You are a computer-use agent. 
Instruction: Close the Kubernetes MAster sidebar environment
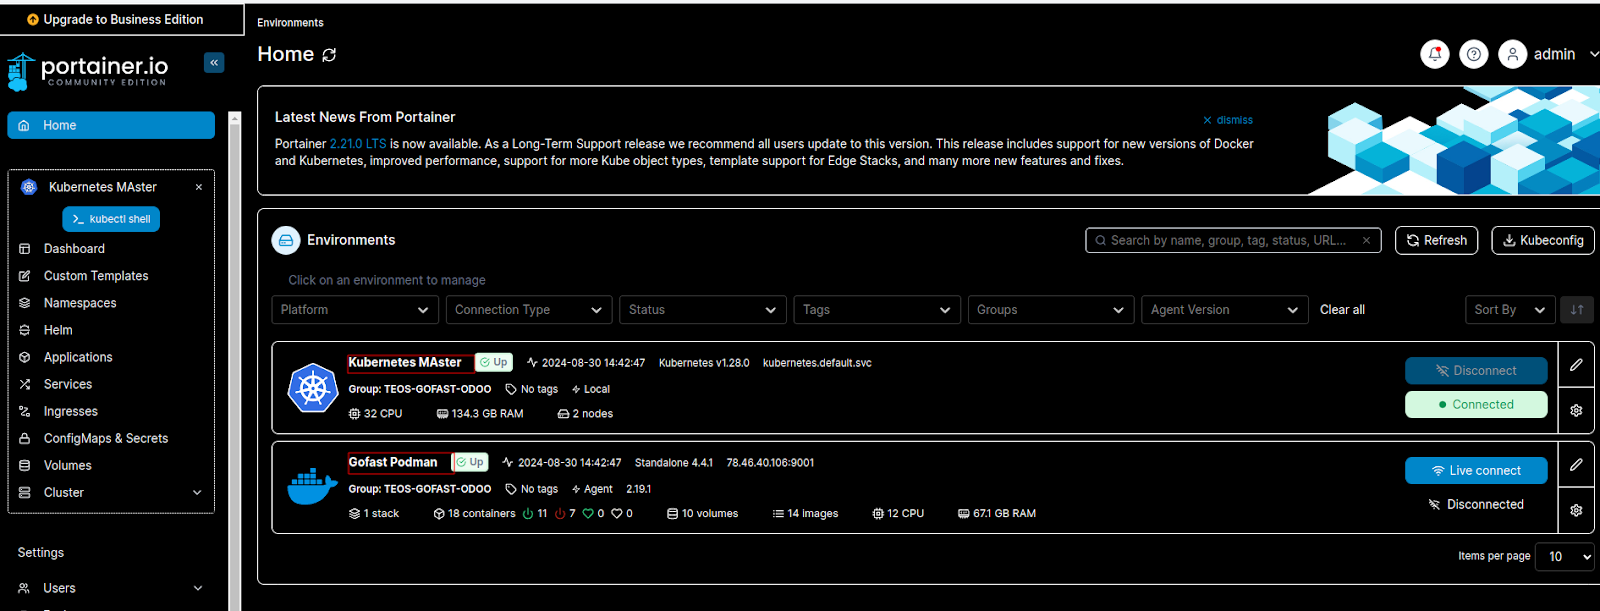point(199,187)
